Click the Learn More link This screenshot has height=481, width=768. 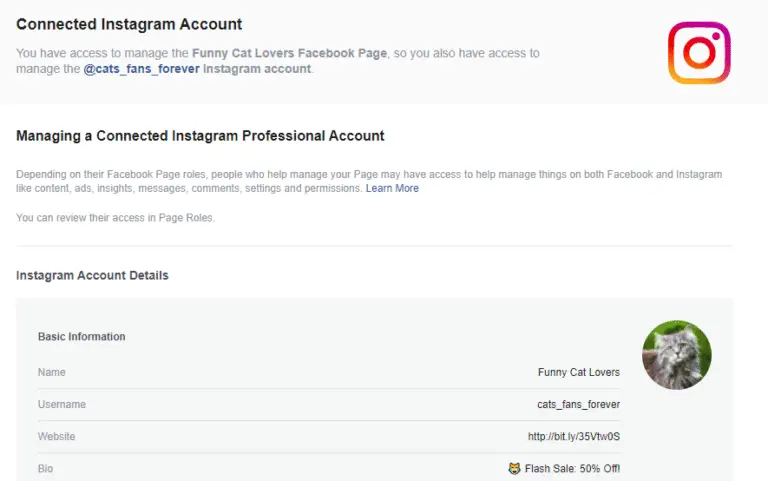392,188
